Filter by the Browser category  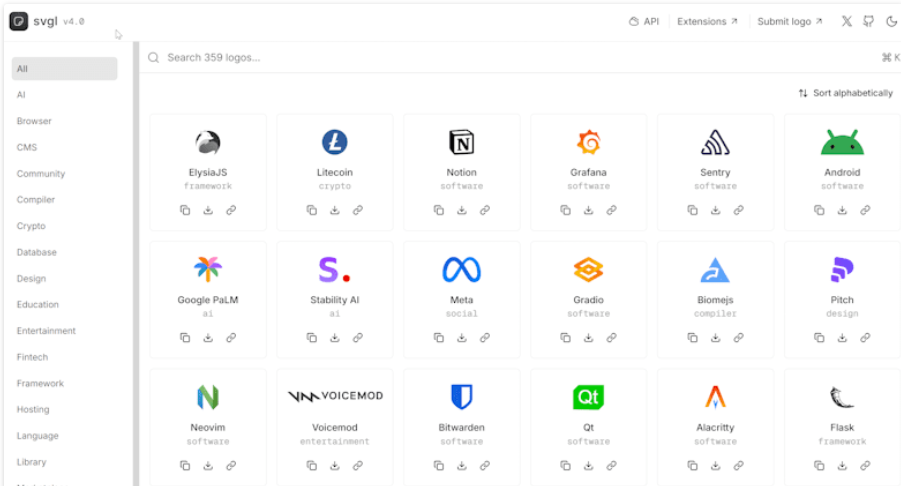point(34,121)
